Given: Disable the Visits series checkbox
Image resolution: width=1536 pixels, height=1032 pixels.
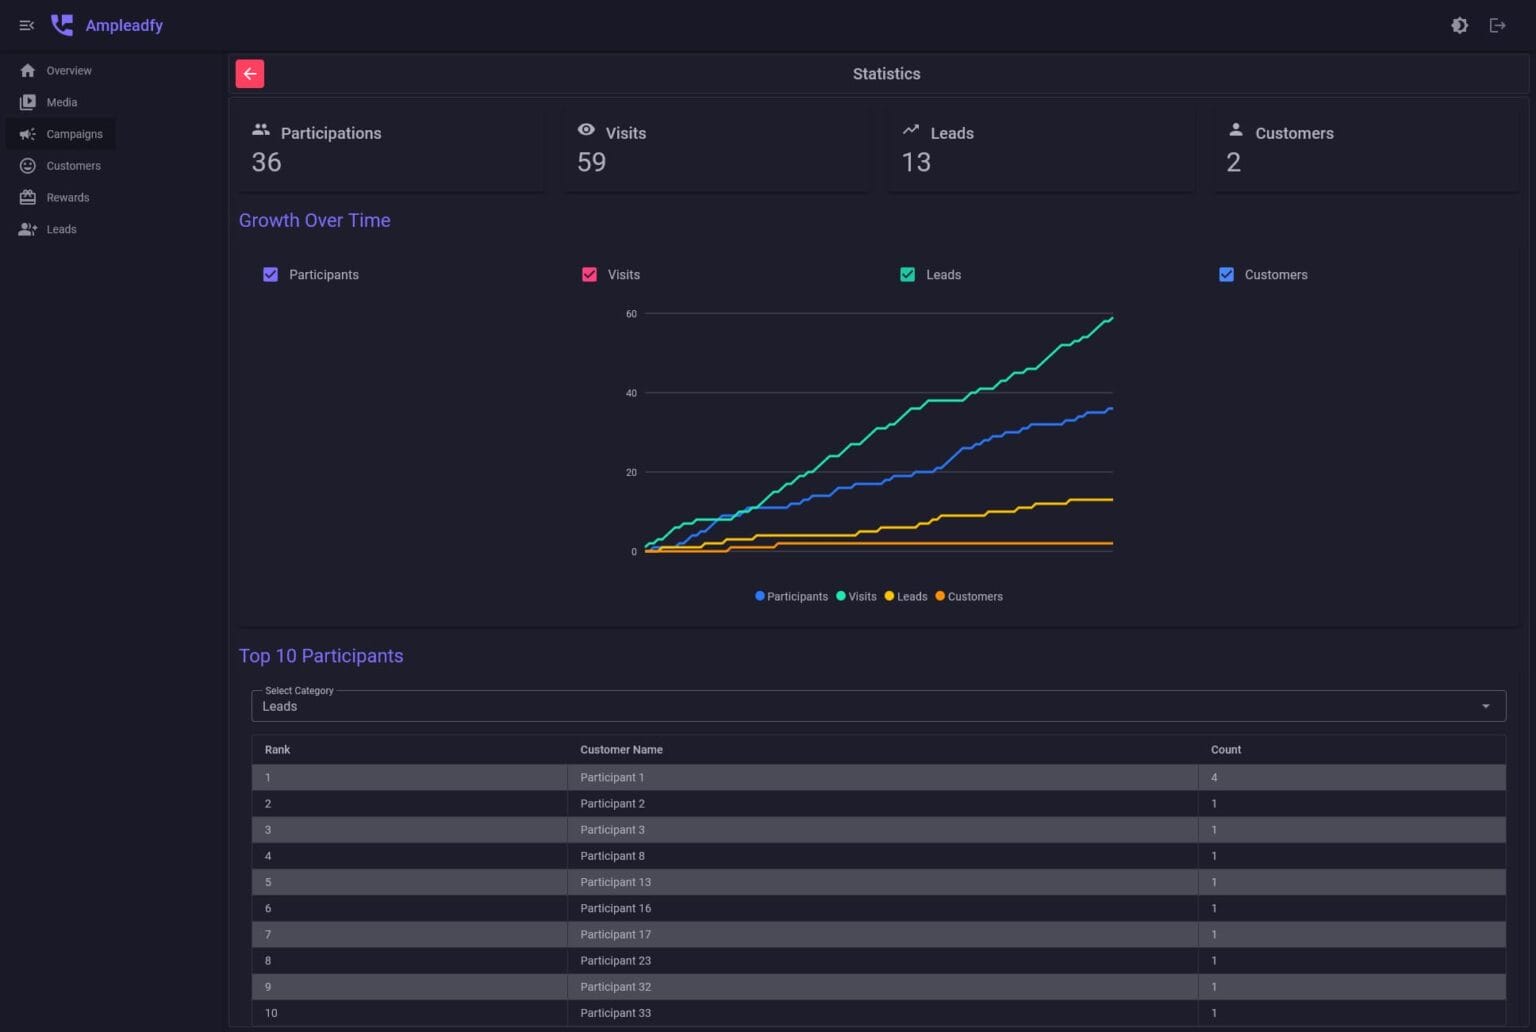Looking at the screenshot, I should tap(589, 275).
